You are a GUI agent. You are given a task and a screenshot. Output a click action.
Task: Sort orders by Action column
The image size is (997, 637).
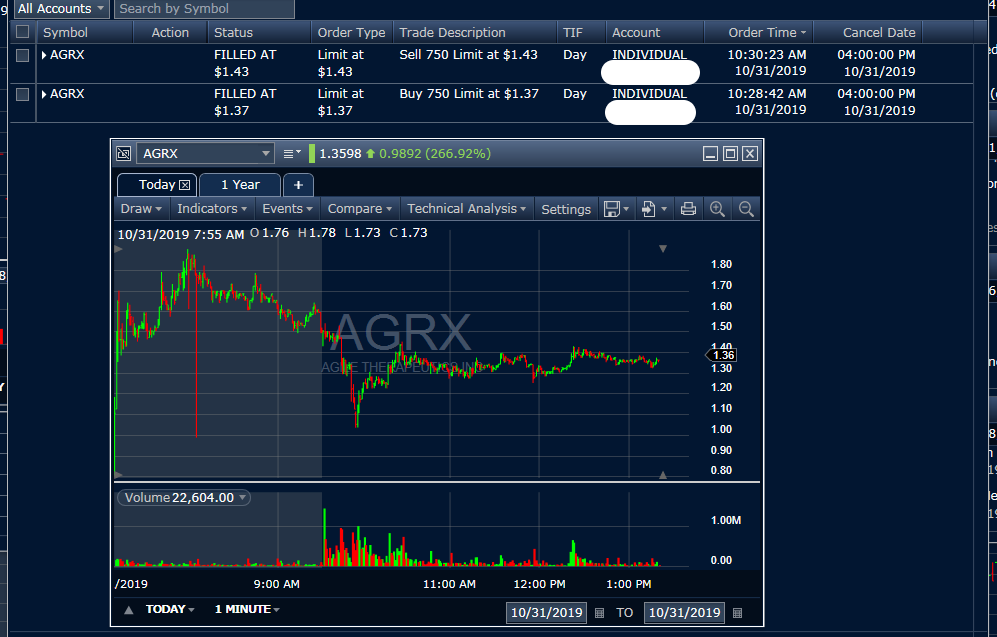[x=170, y=32]
